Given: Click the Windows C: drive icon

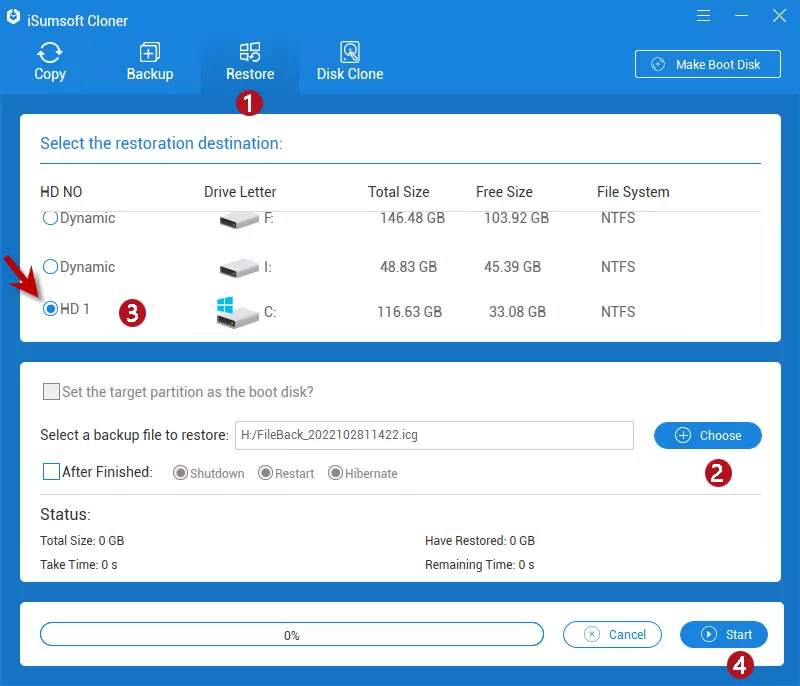Looking at the screenshot, I should click(x=237, y=312).
